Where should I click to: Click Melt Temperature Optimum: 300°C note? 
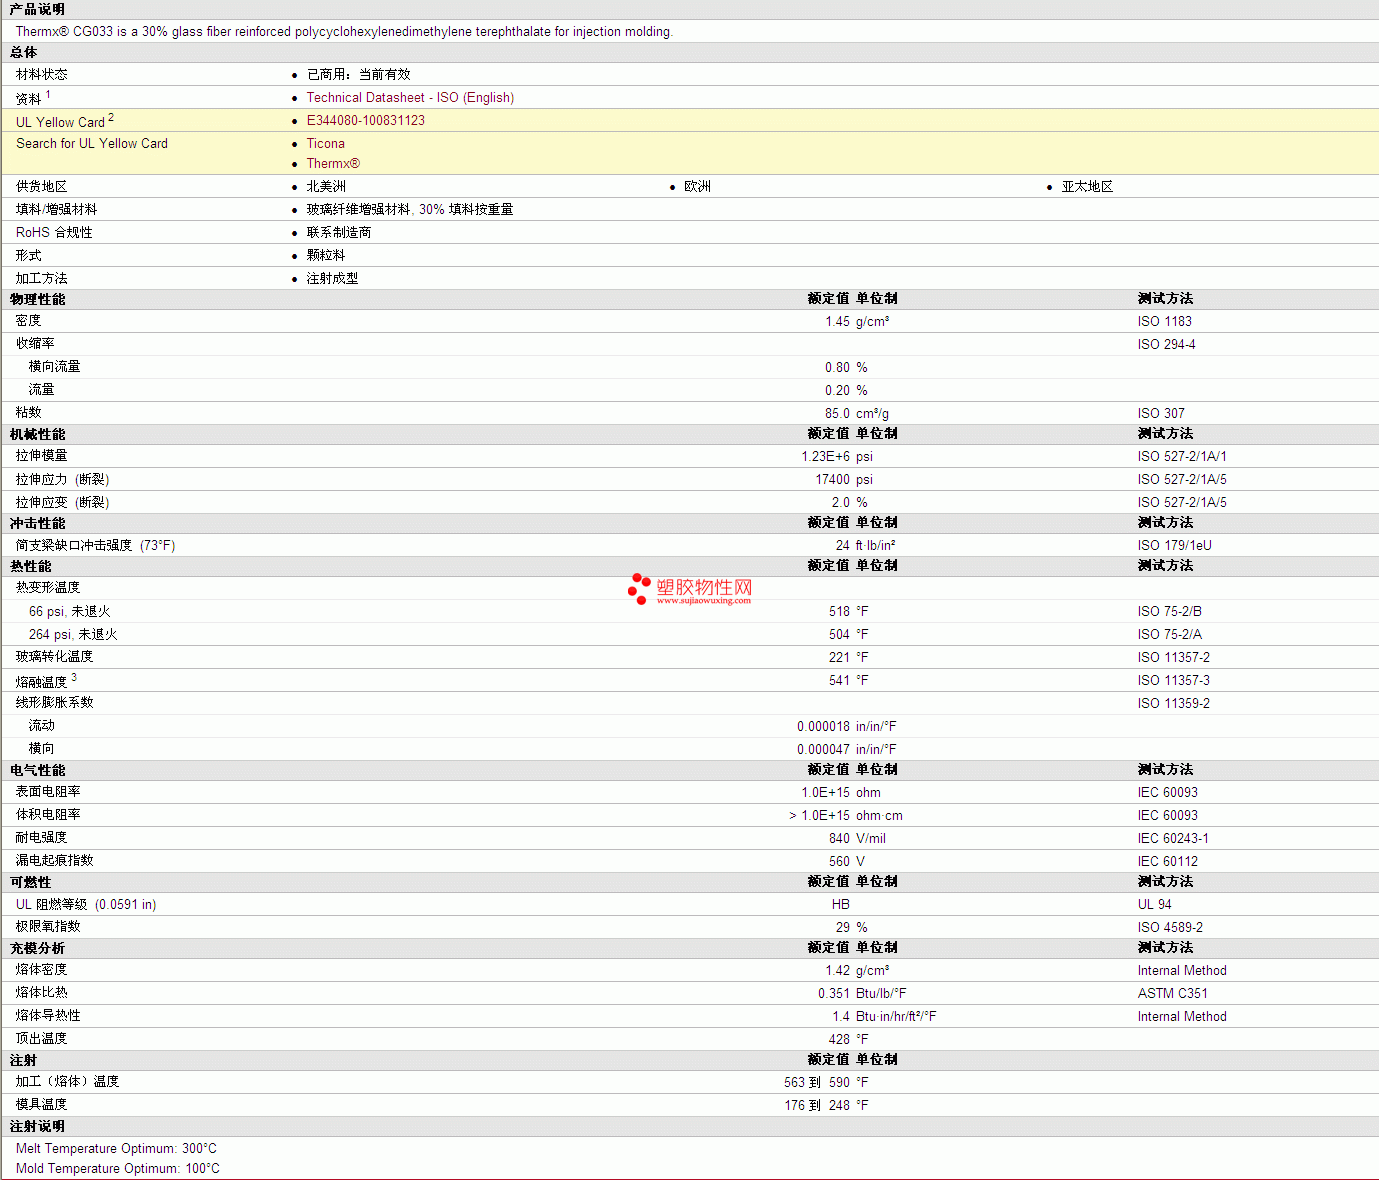click(116, 1149)
